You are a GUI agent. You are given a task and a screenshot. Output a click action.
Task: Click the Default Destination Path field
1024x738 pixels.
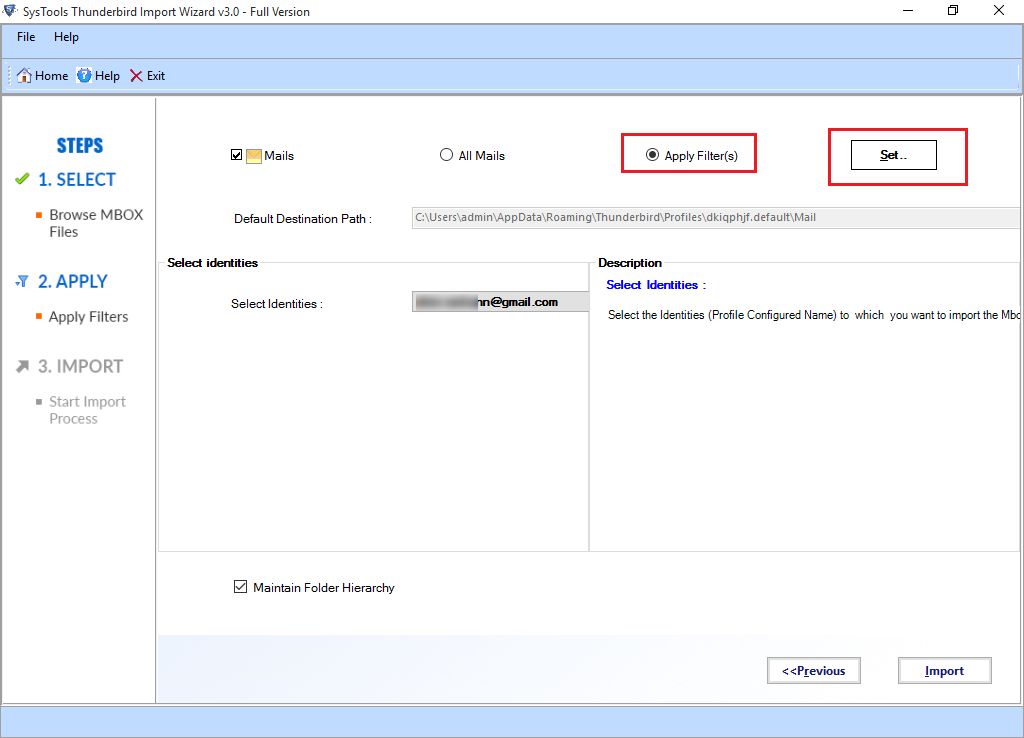point(716,217)
